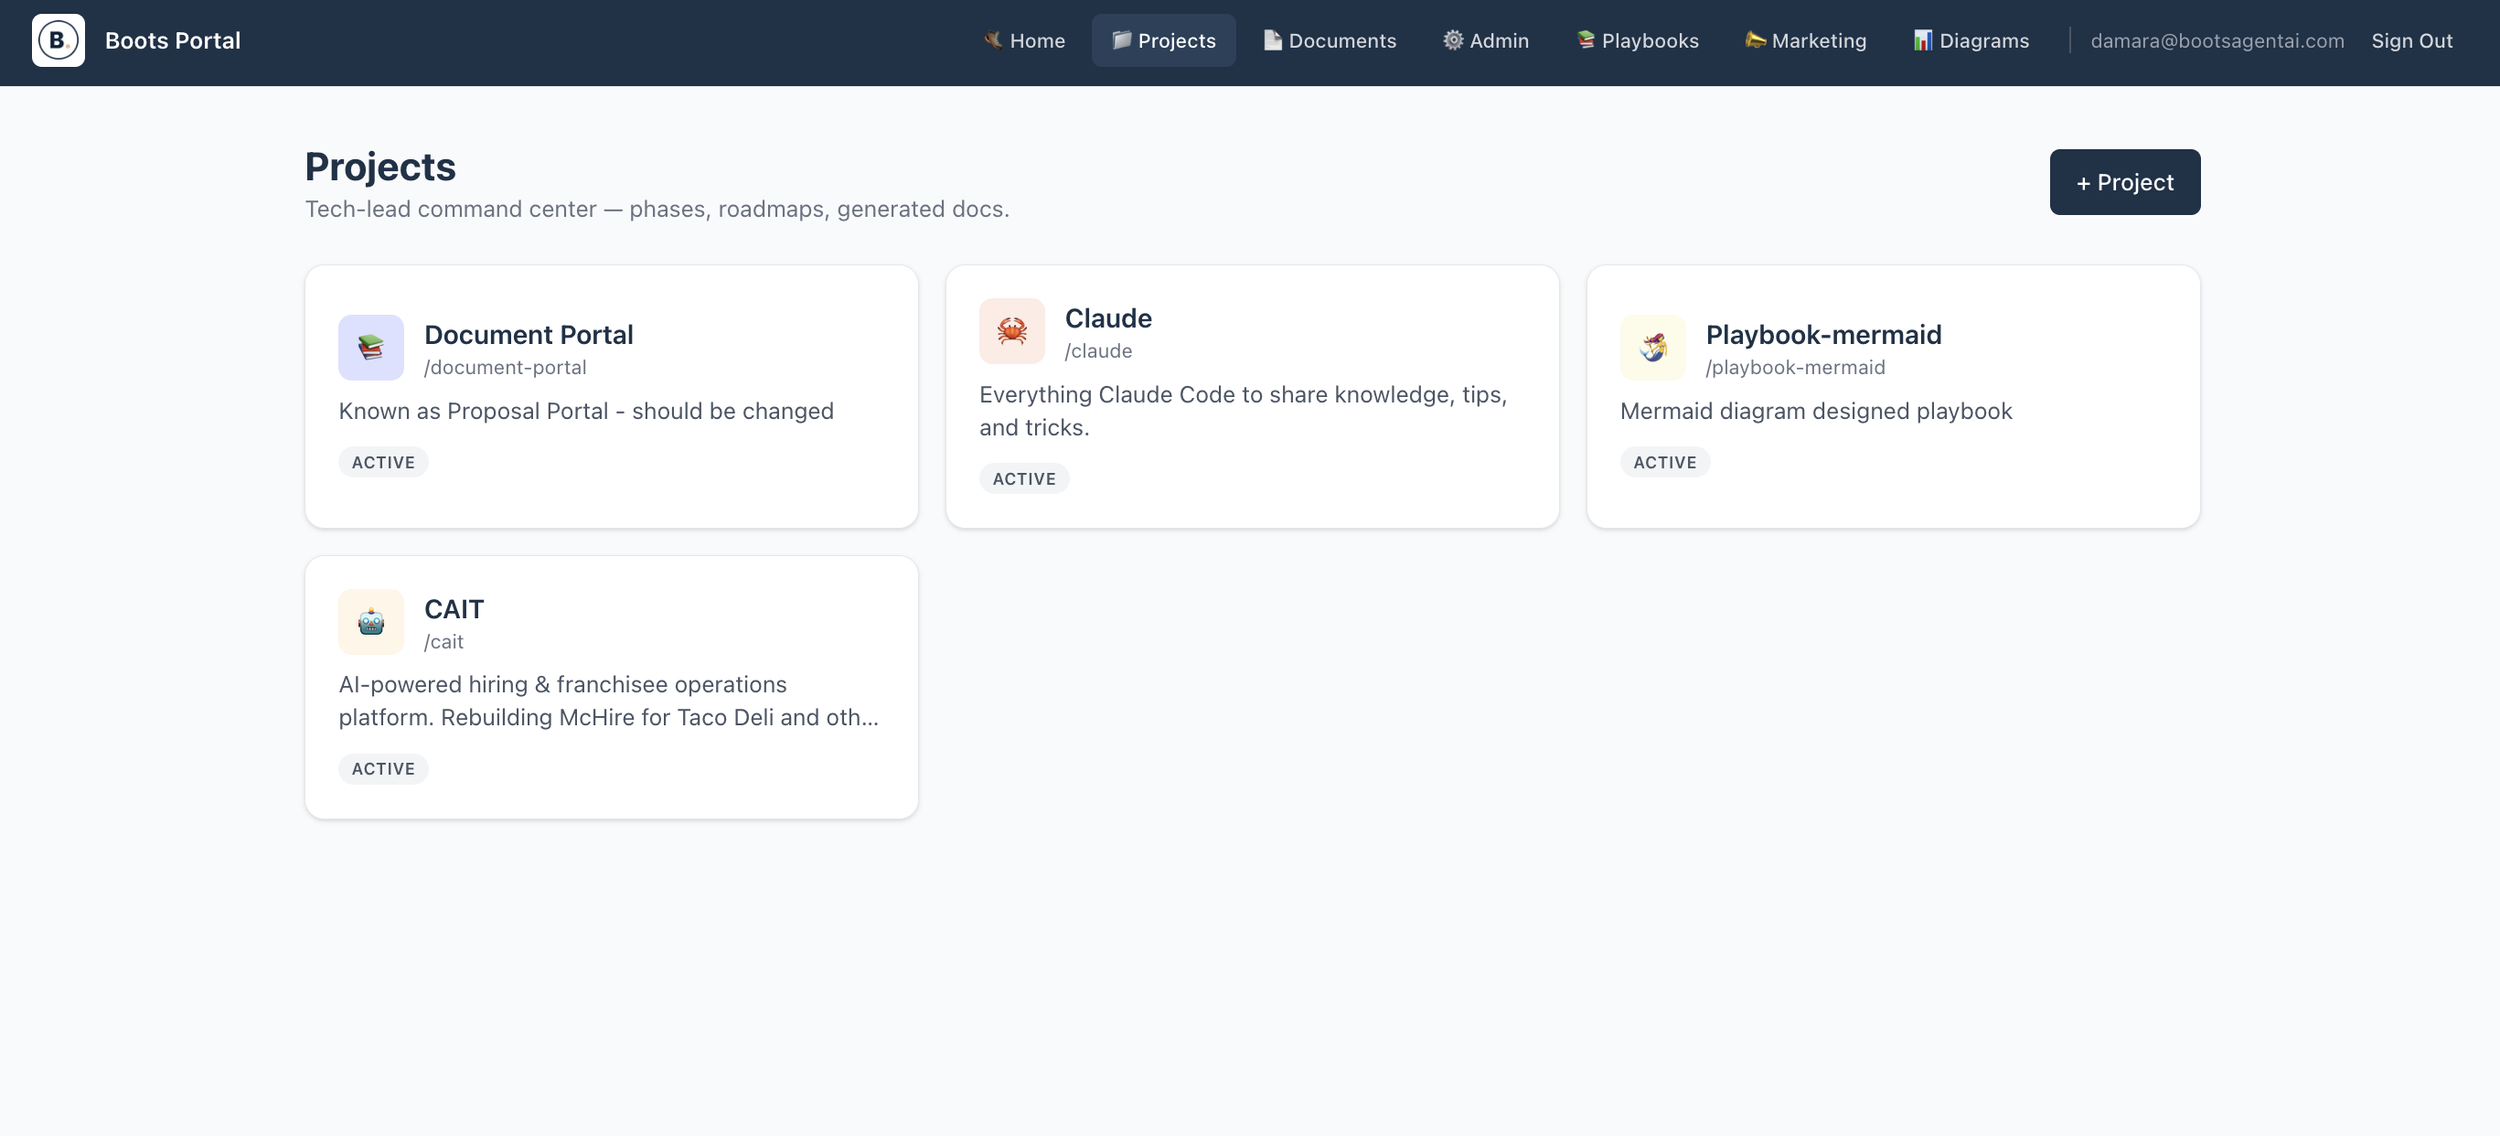Click the page icon beside Documents
The image size is (2500, 1136).
coord(1272,40)
